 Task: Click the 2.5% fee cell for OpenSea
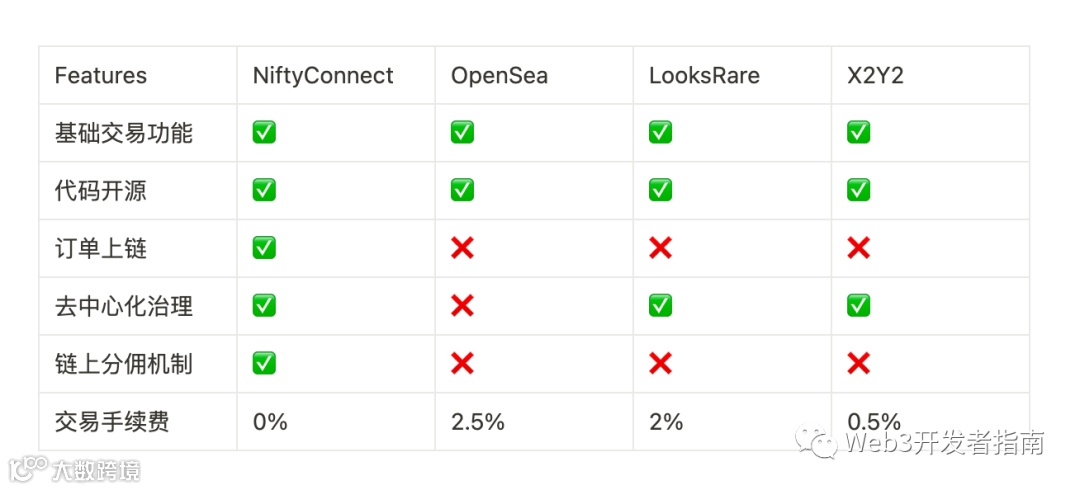pyautogui.click(x=477, y=421)
